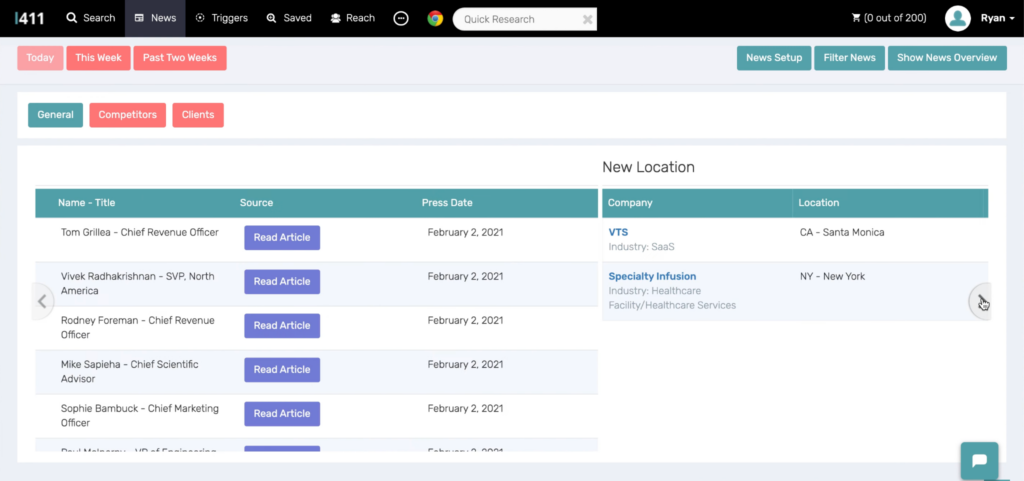1024x481 pixels.
Task: Expand the Ryan account dropdown
Action: [x=997, y=18]
